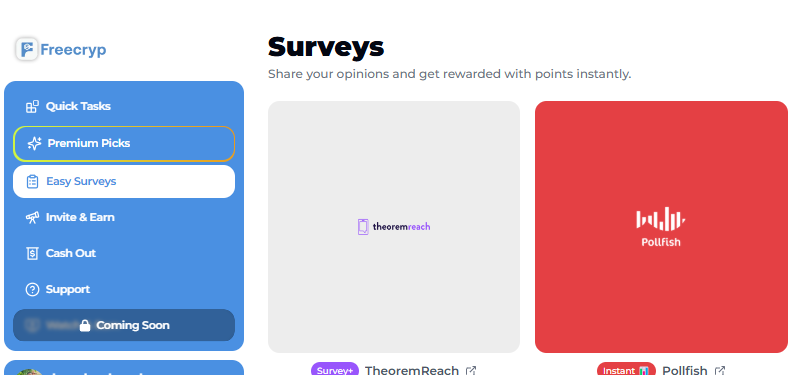The width and height of the screenshot is (809, 375).
Task: Open the Support page
Action: pos(124,289)
